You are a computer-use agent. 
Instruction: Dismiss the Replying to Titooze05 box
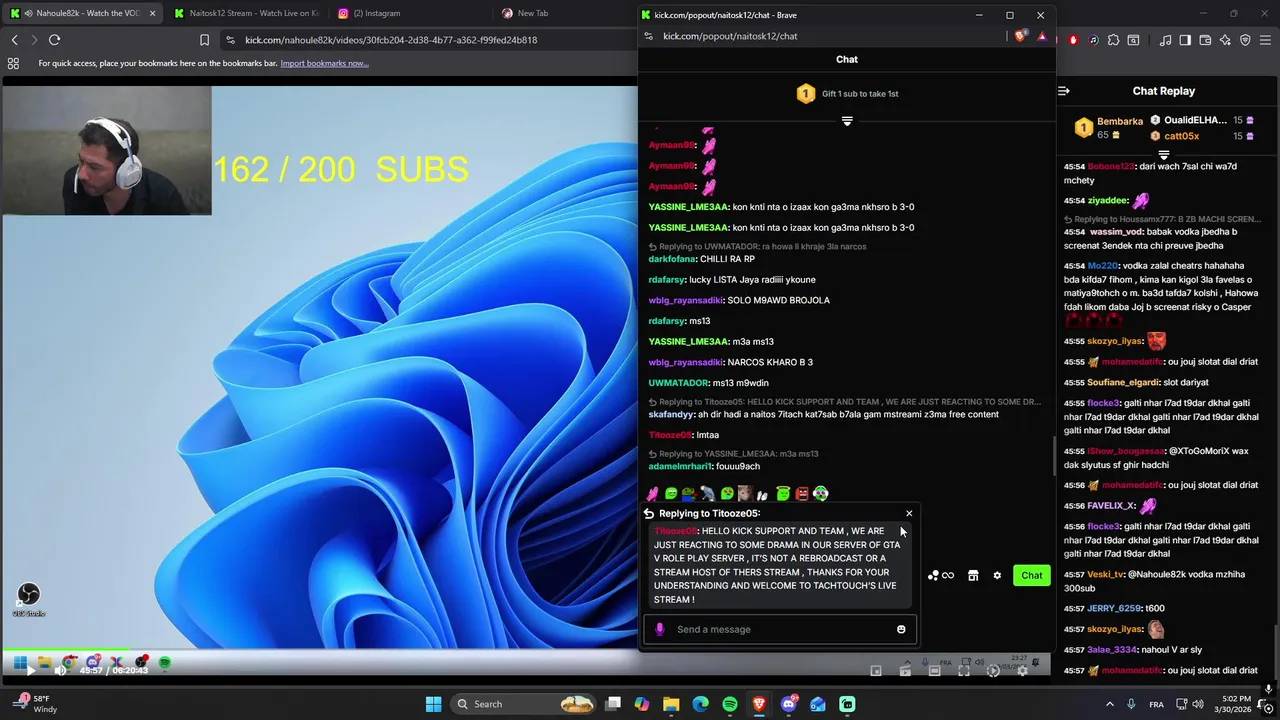(x=909, y=513)
